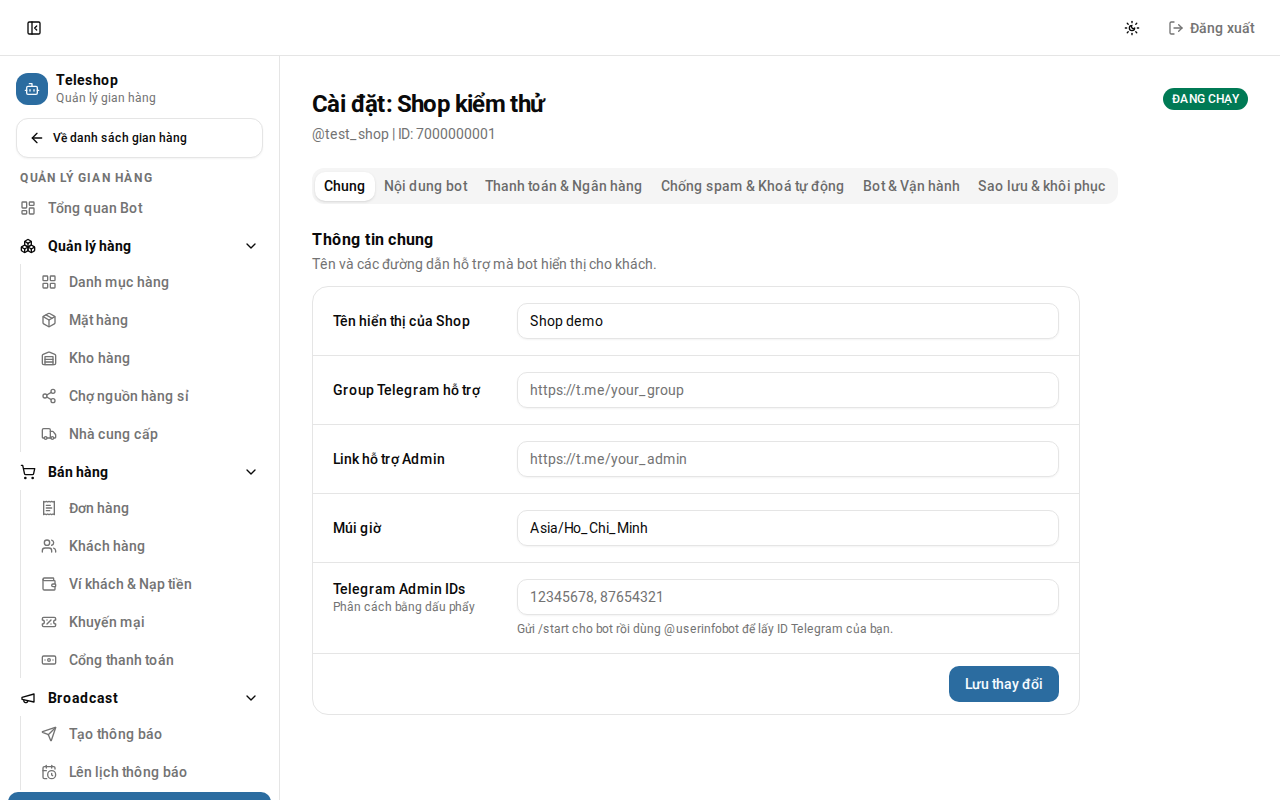Open the Thanh toán & Ngân hàng tab
Image resolution: width=1280 pixels, height=800 pixels.
click(564, 186)
